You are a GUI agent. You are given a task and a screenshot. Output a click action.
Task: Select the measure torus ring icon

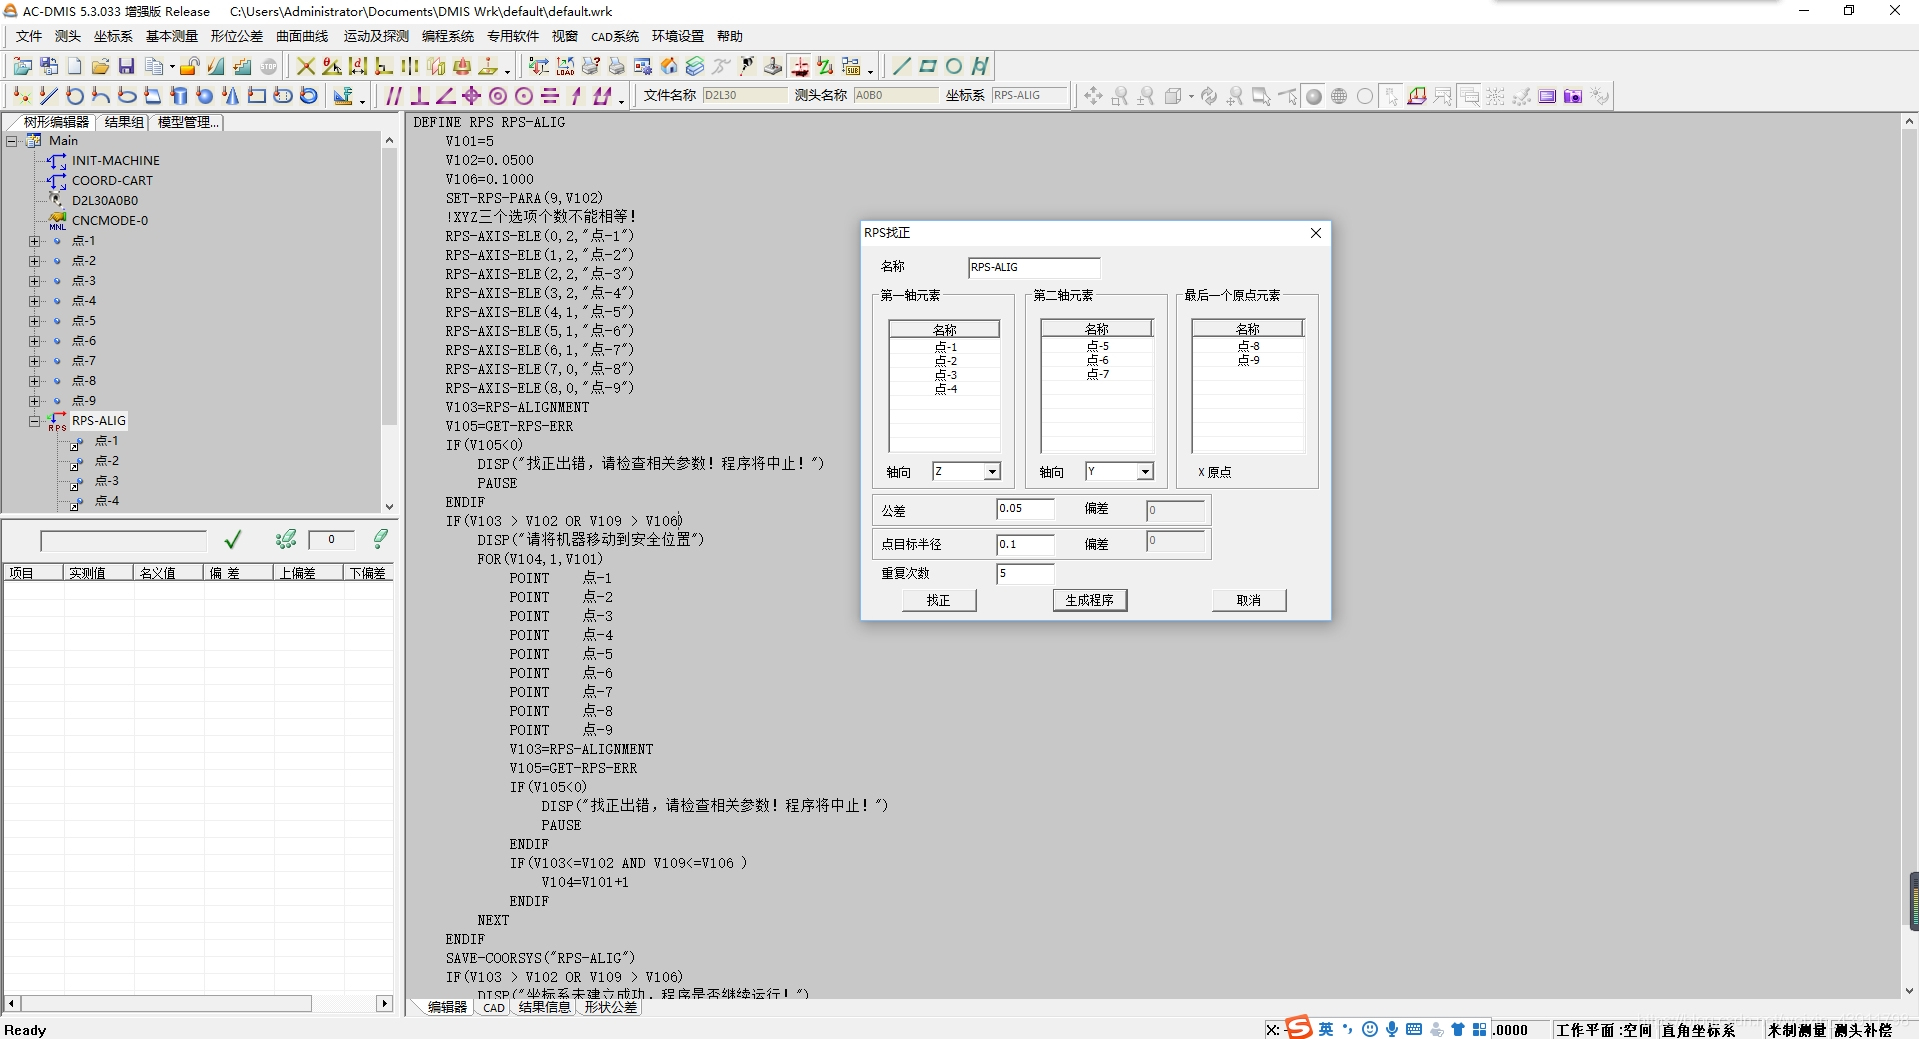tap(308, 96)
